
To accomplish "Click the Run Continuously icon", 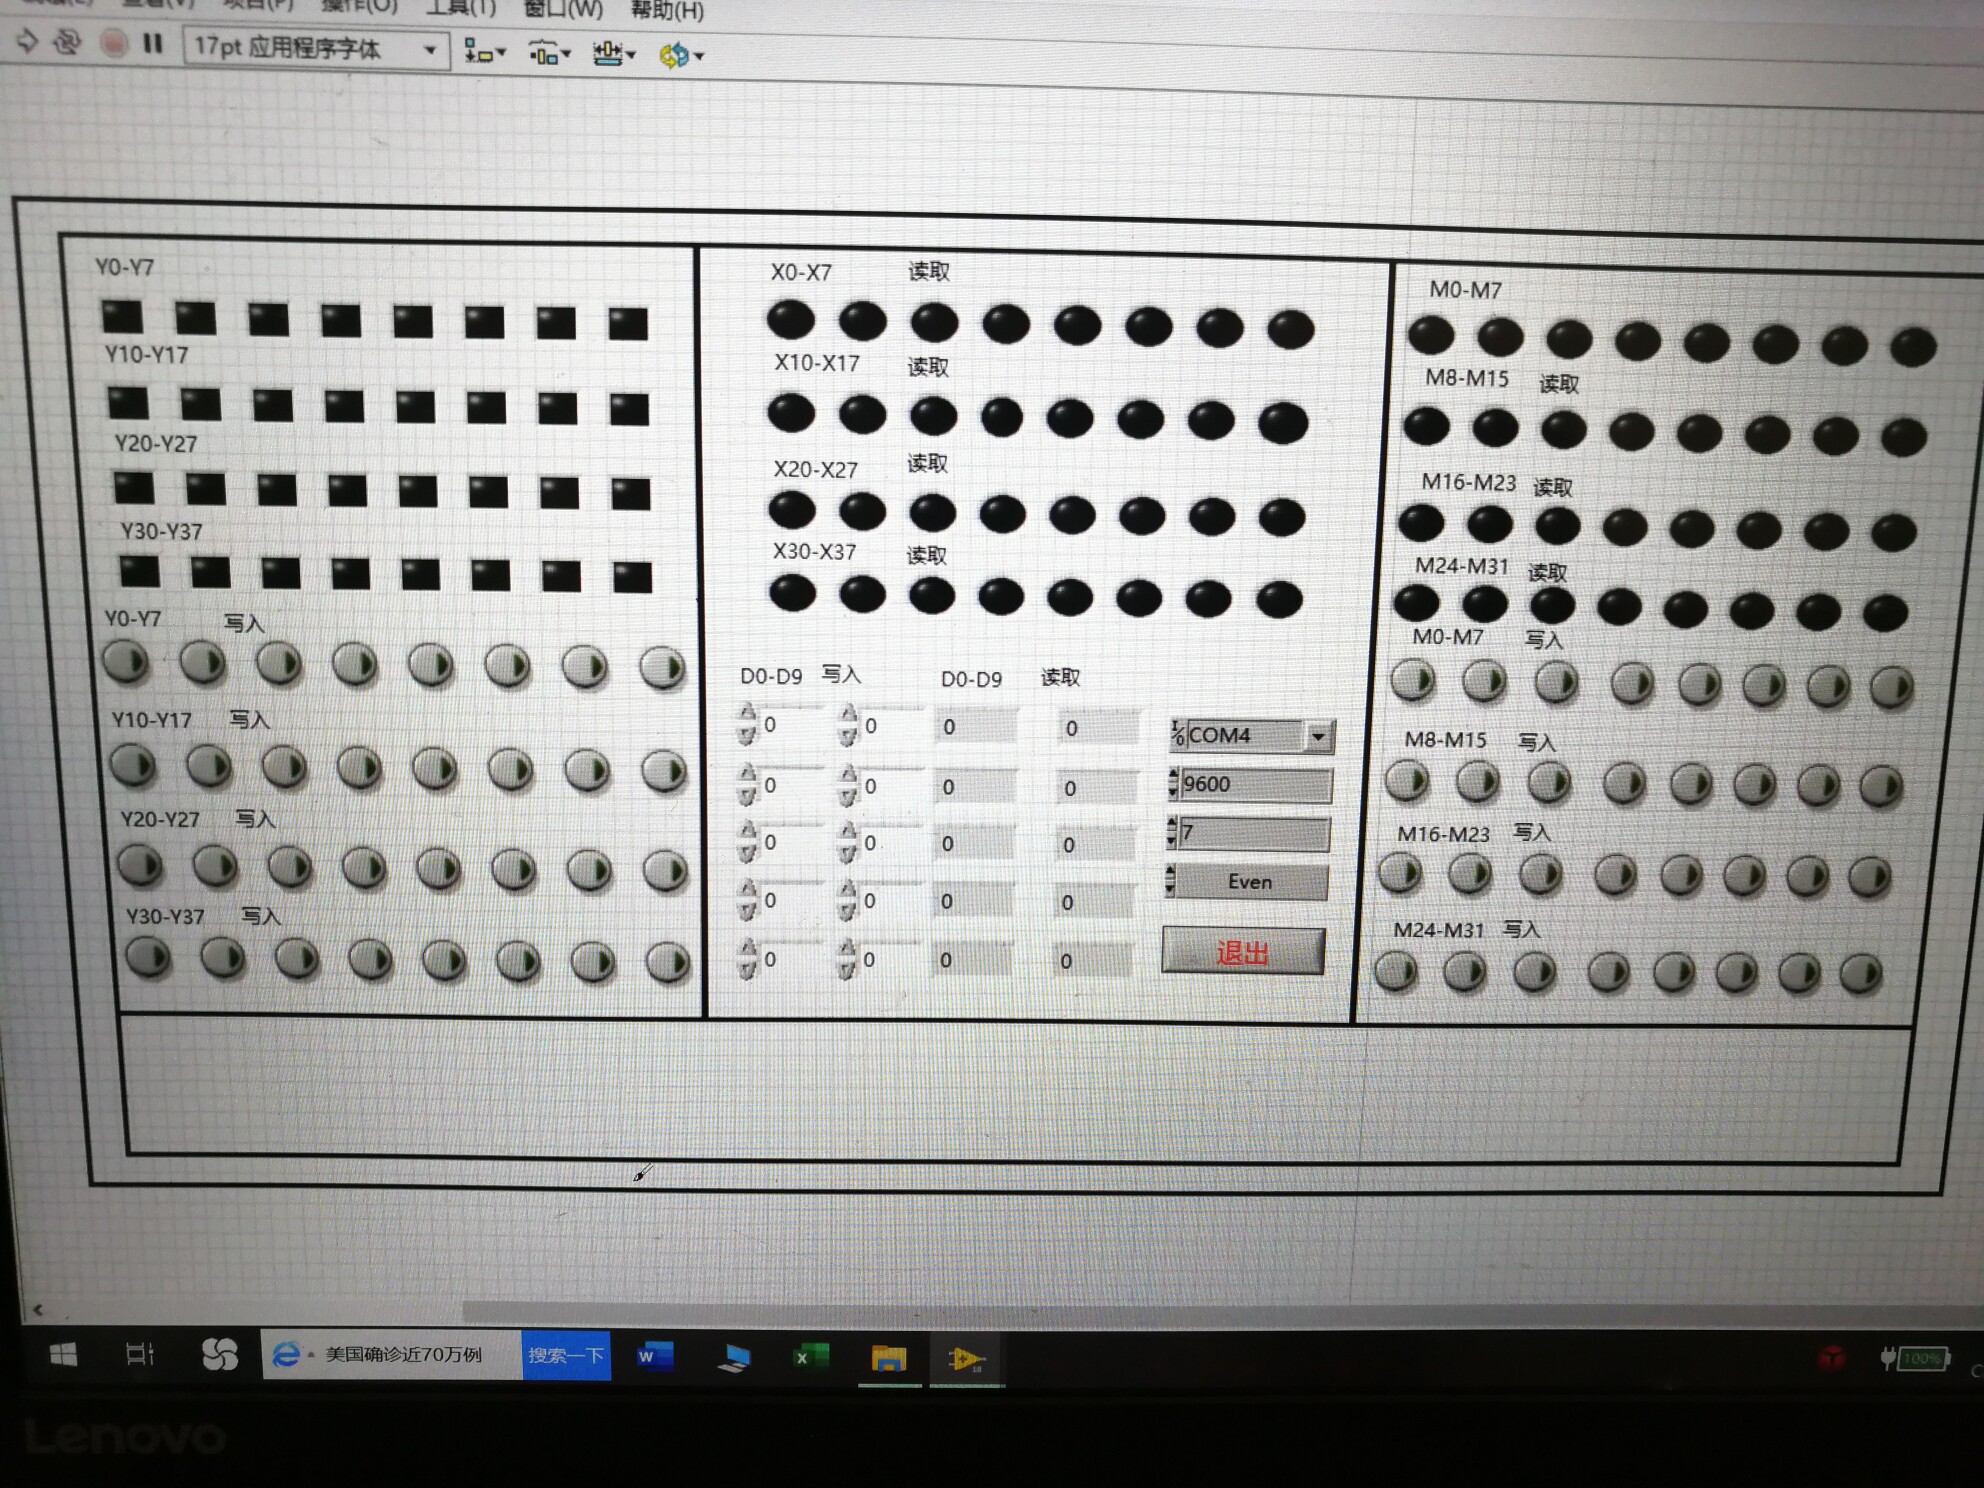I will coord(67,42).
